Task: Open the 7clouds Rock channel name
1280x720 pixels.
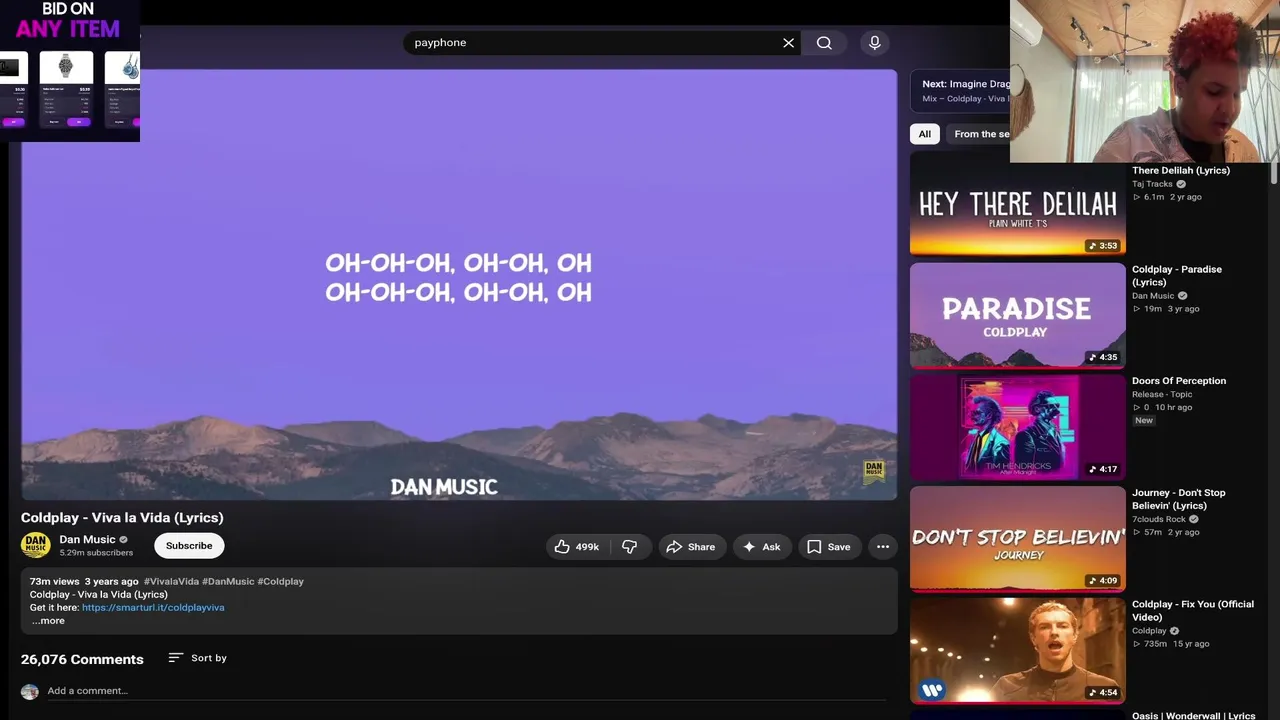Action: (1159, 520)
